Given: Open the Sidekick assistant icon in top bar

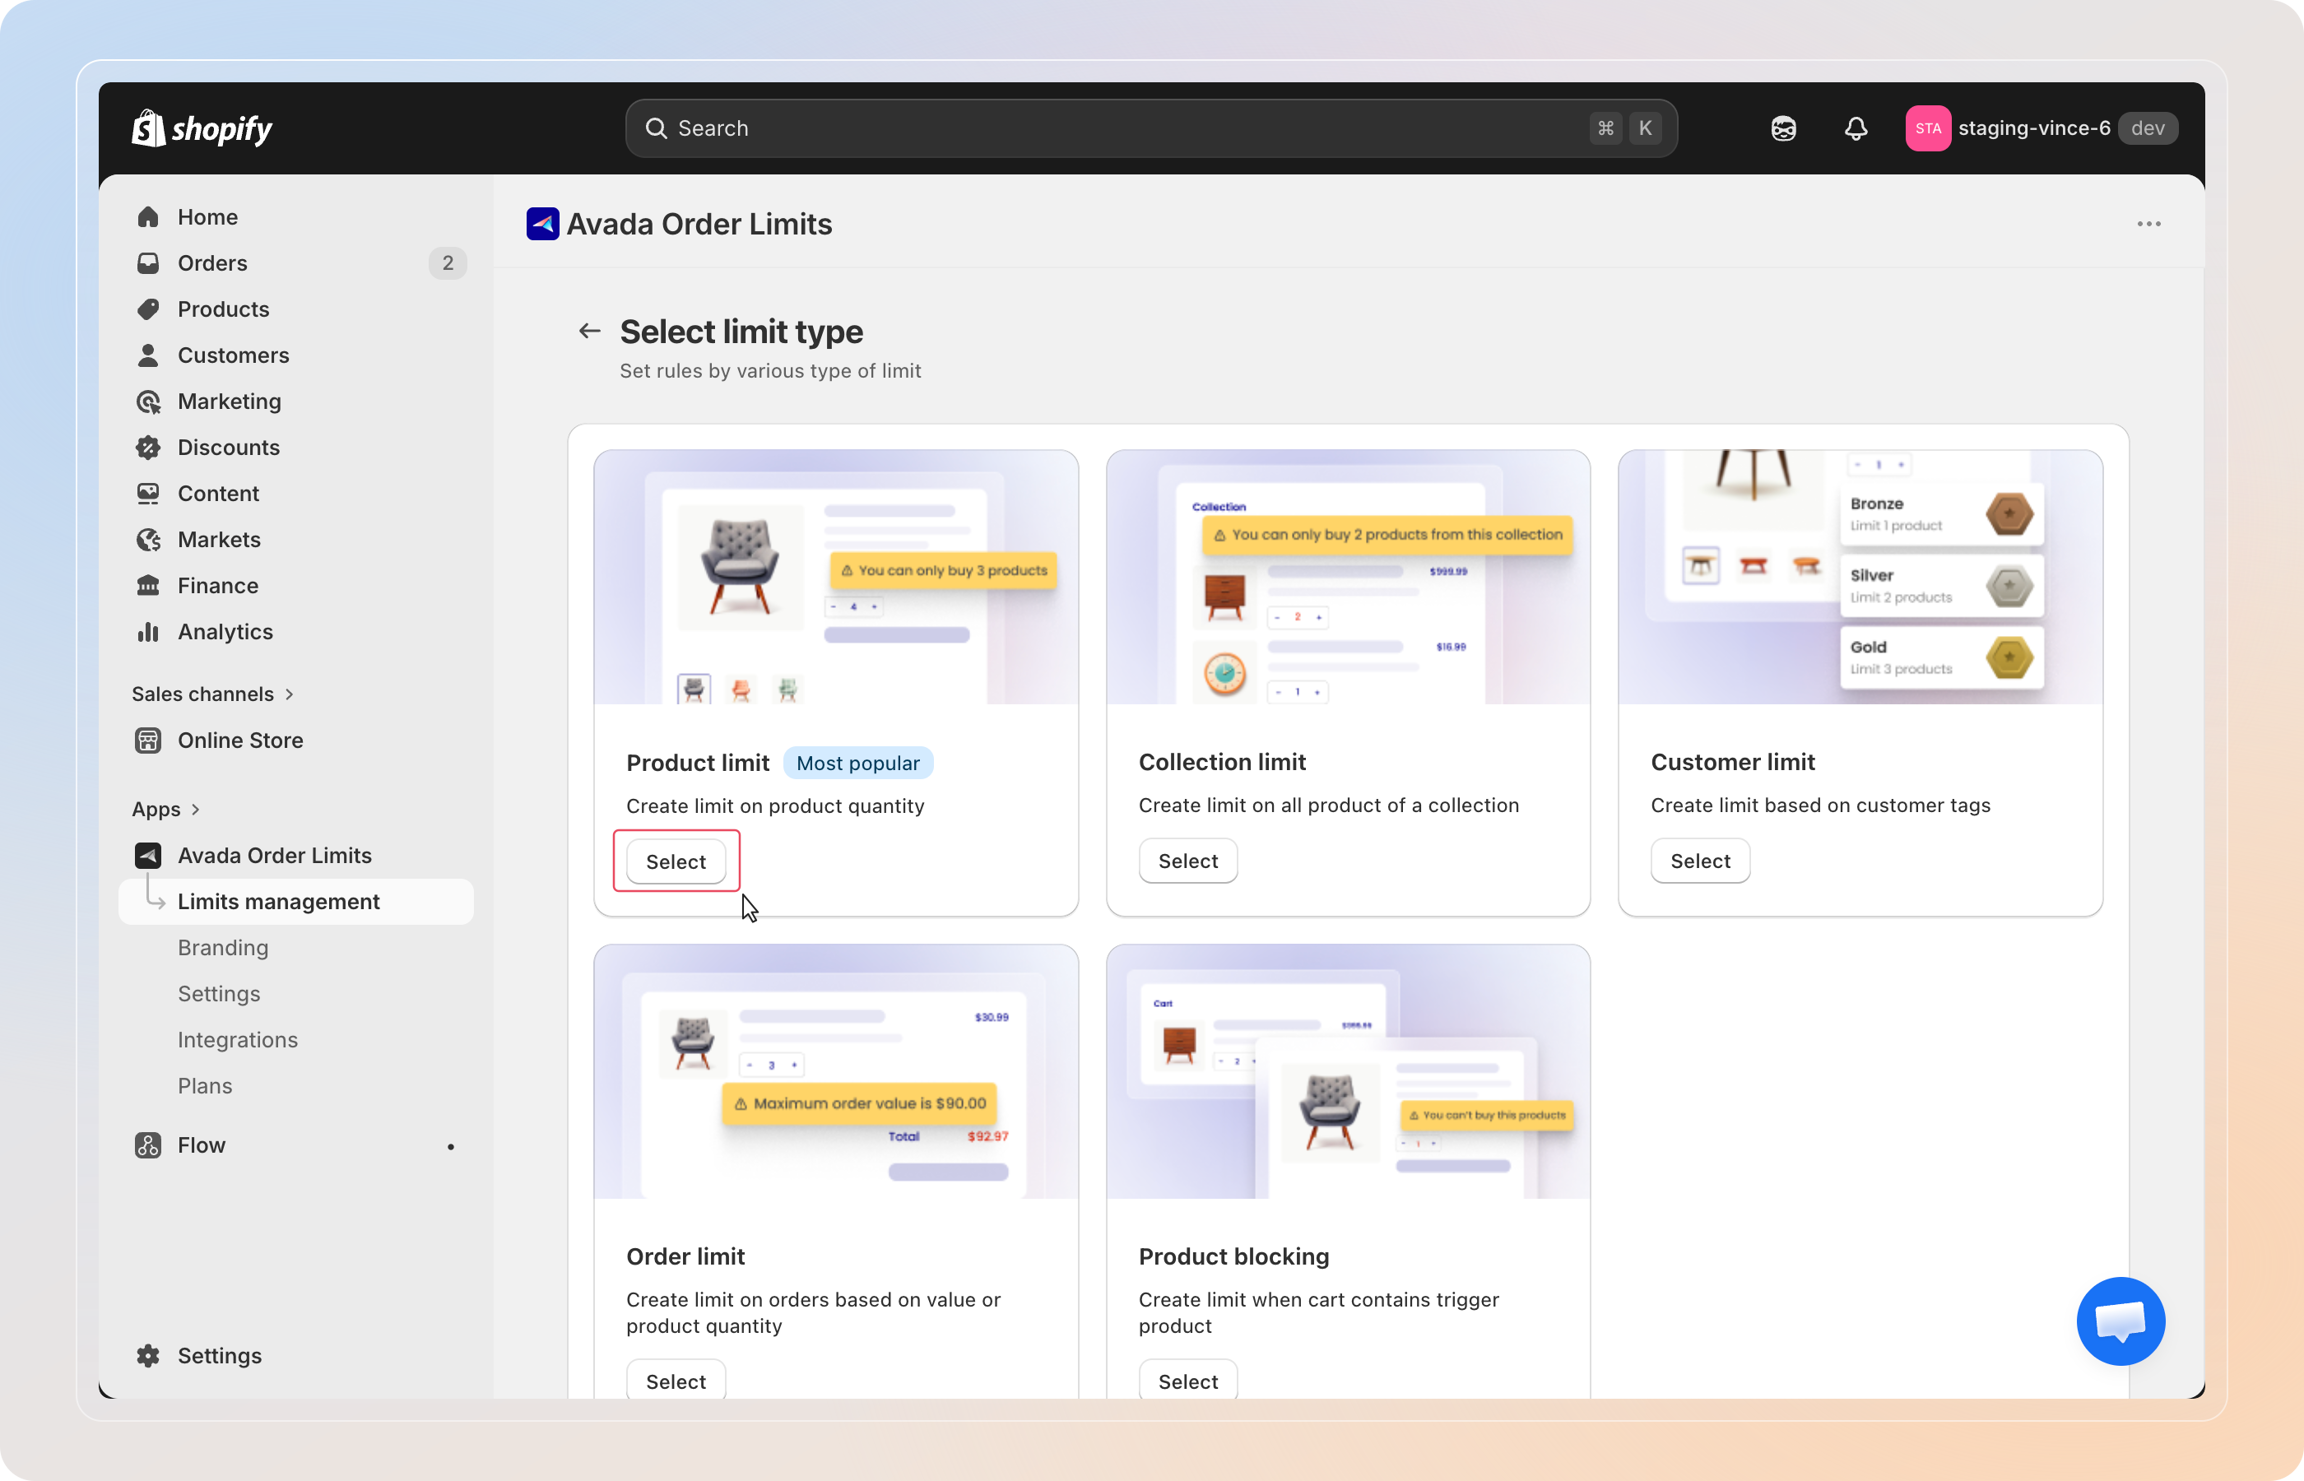Looking at the screenshot, I should pos(1783,128).
